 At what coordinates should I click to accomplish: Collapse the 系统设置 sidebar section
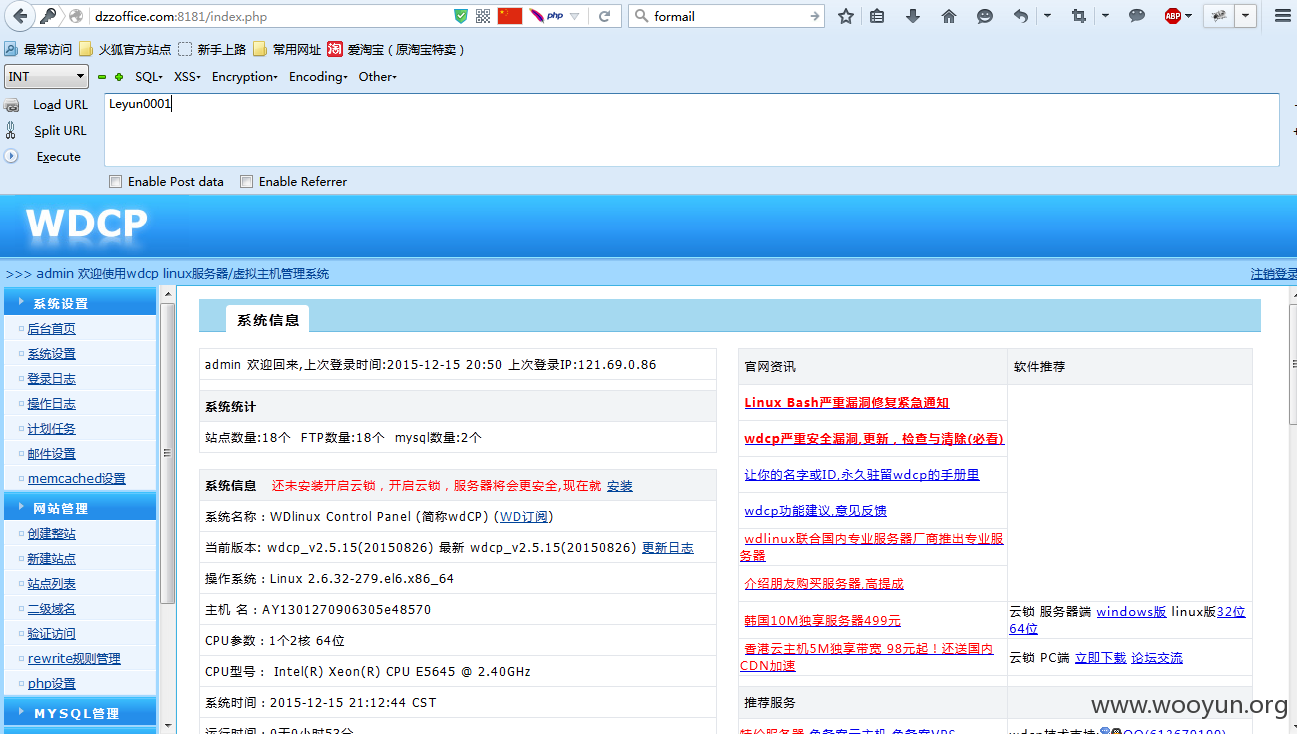tap(79, 303)
